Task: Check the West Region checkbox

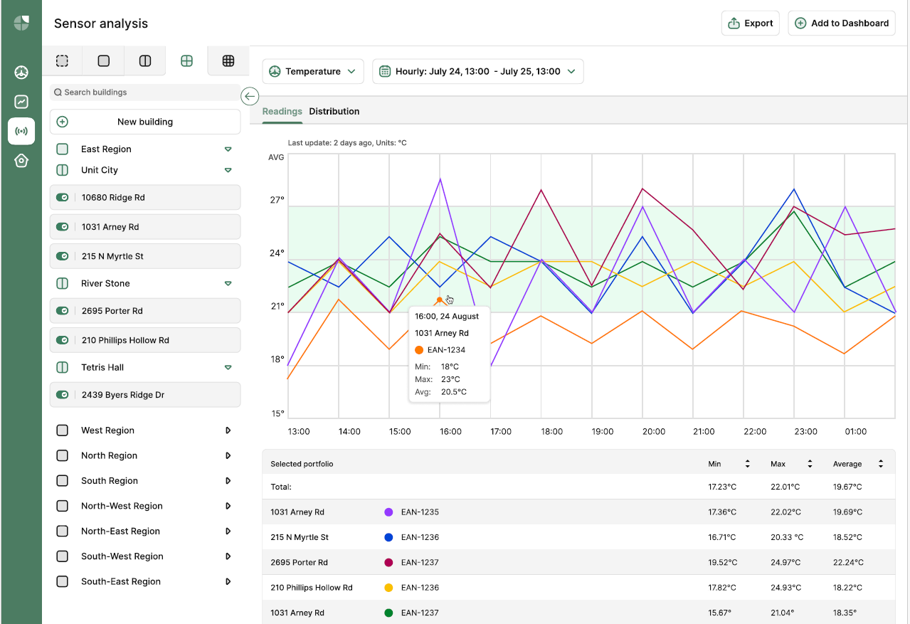Action: coord(62,431)
